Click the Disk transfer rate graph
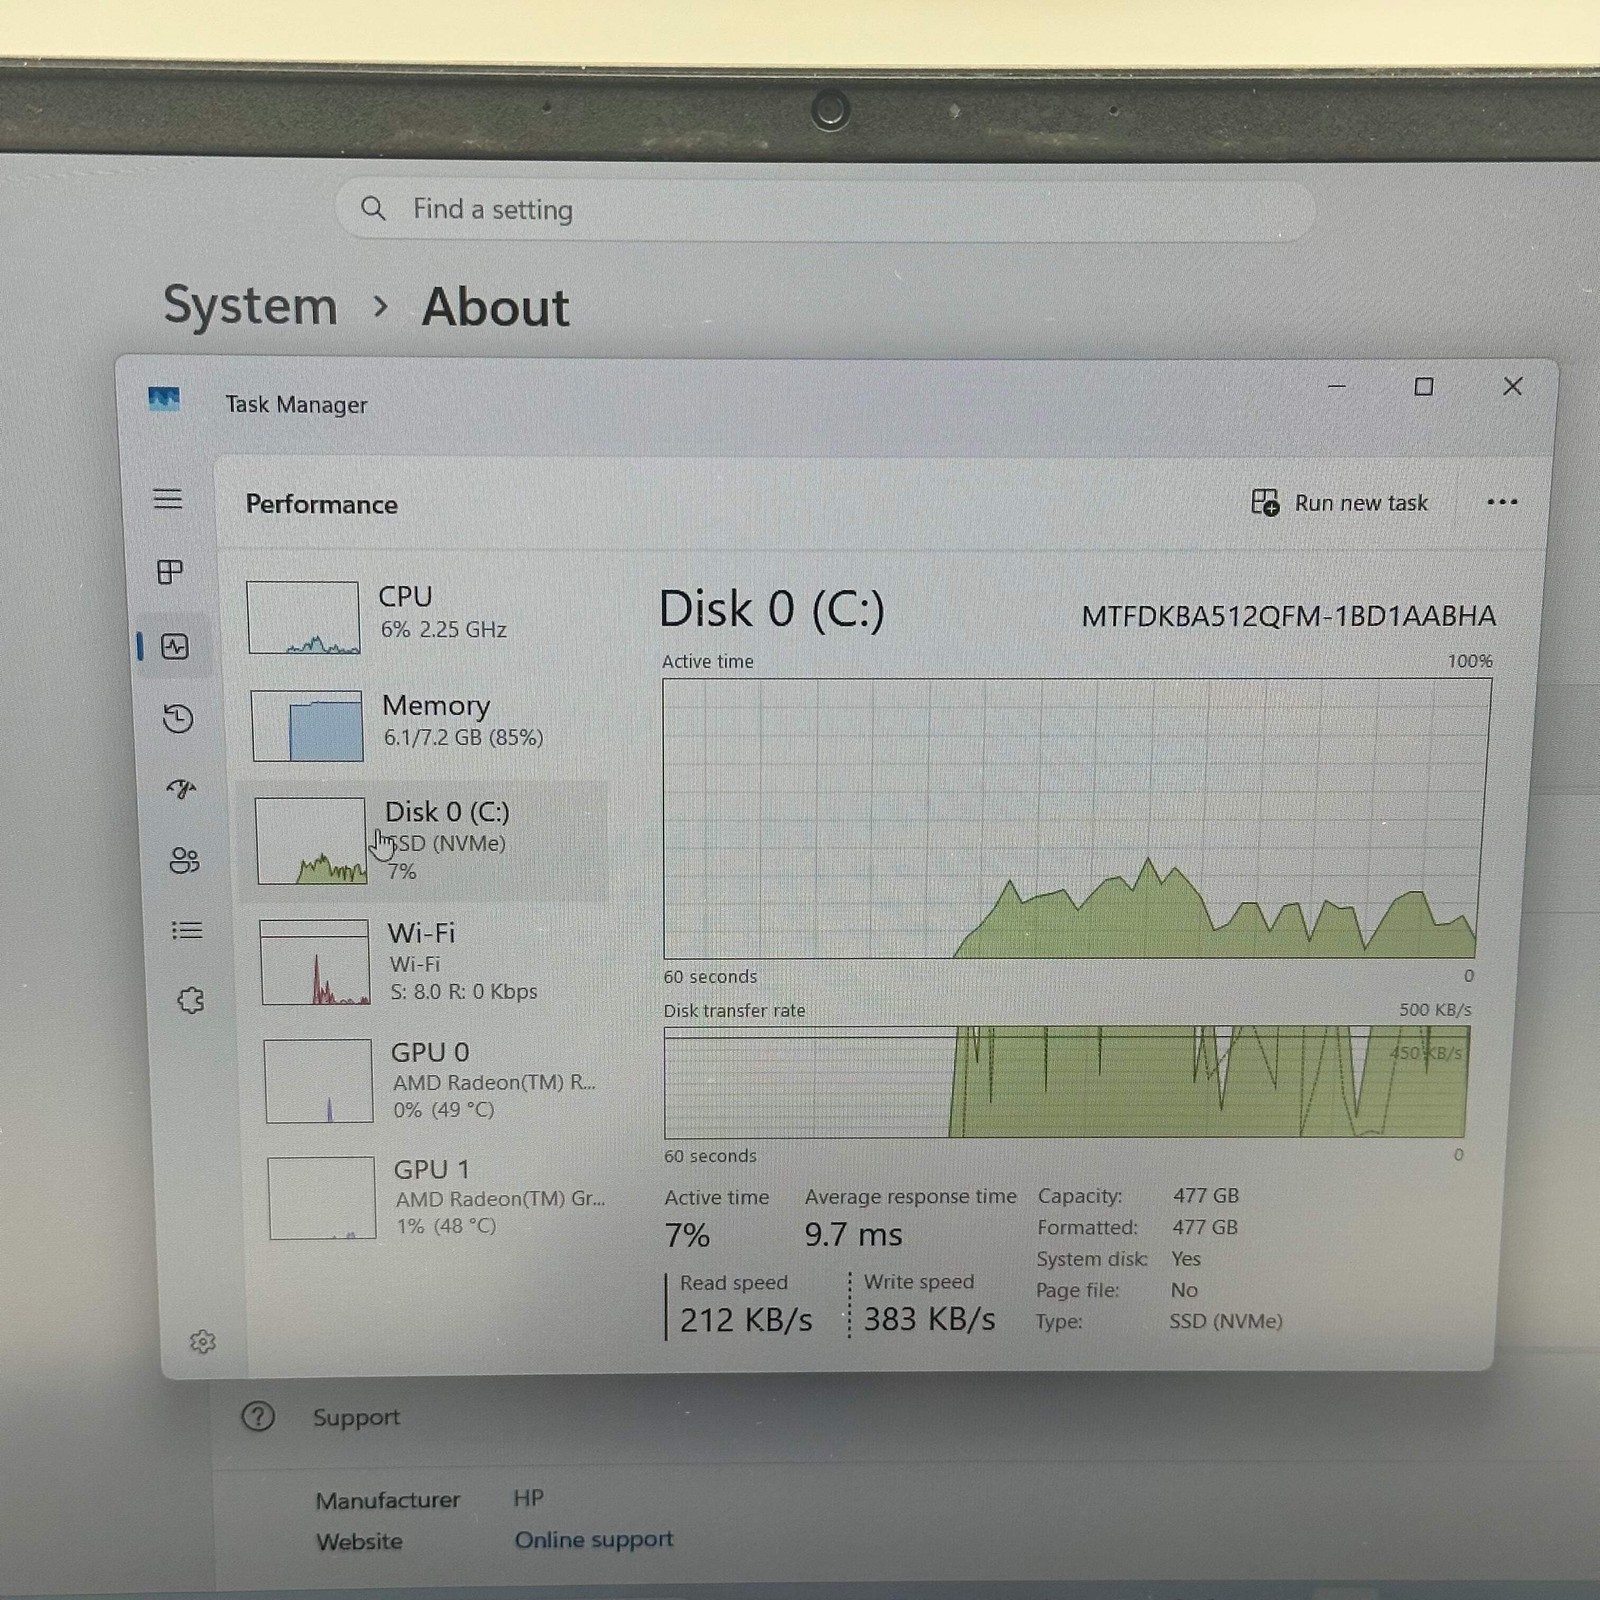This screenshot has height=1600, width=1600. tap(1066, 1082)
